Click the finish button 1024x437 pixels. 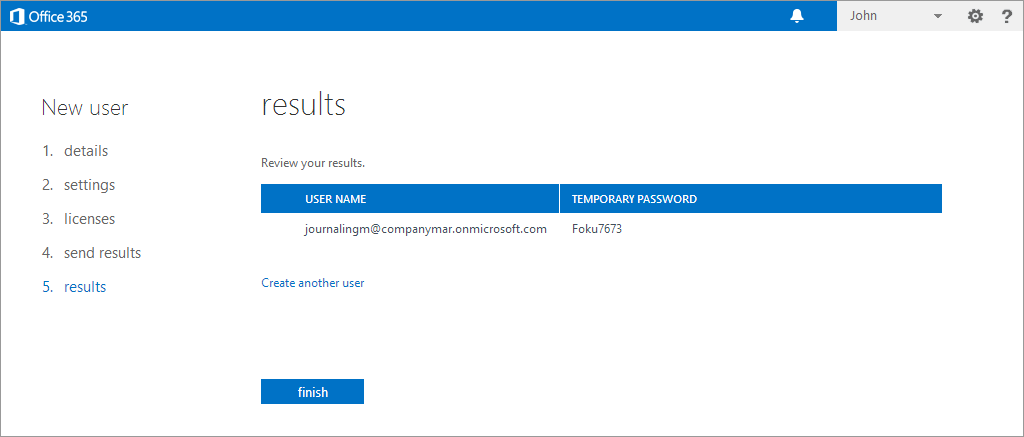(x=312, y=392)
